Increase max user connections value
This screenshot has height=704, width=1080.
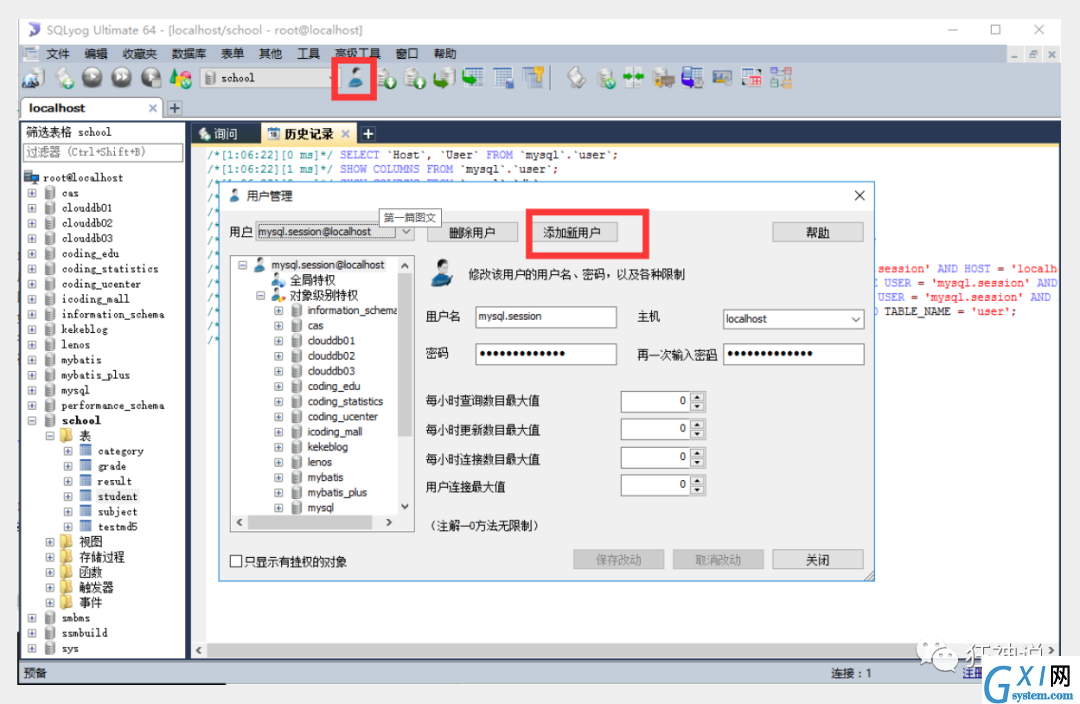[697, 482]
